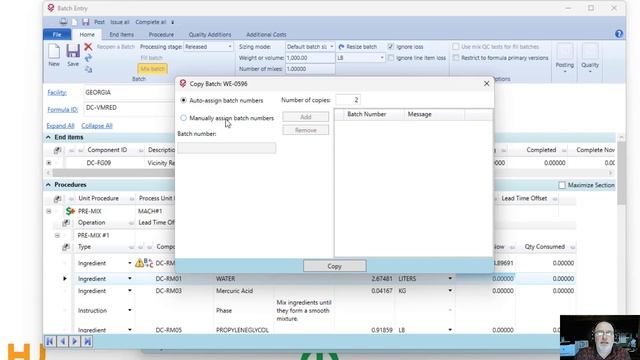
Task: Open Type dropdown for DC-RM03 ingredient
Action: point(130,291)
